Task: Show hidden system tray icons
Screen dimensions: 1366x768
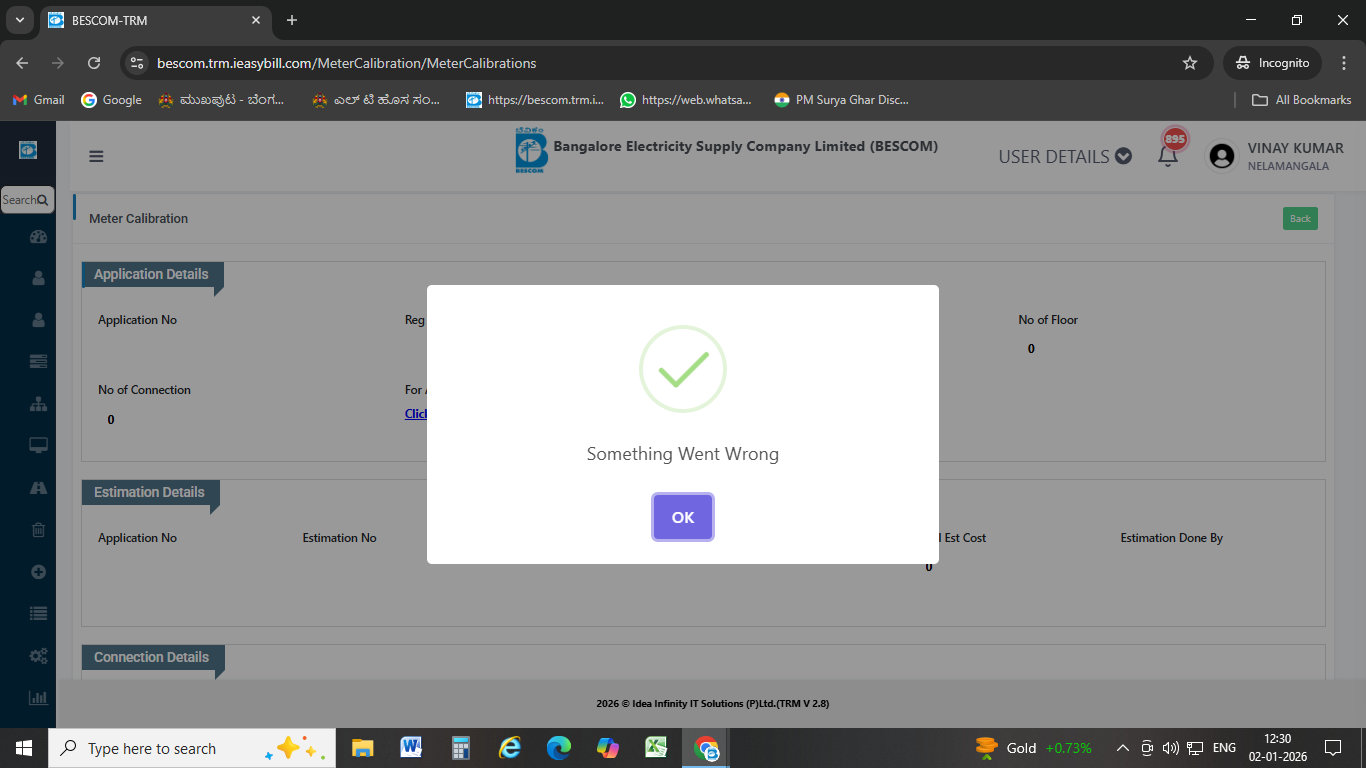Action: pyautogui.click(x=1123, y=748)
